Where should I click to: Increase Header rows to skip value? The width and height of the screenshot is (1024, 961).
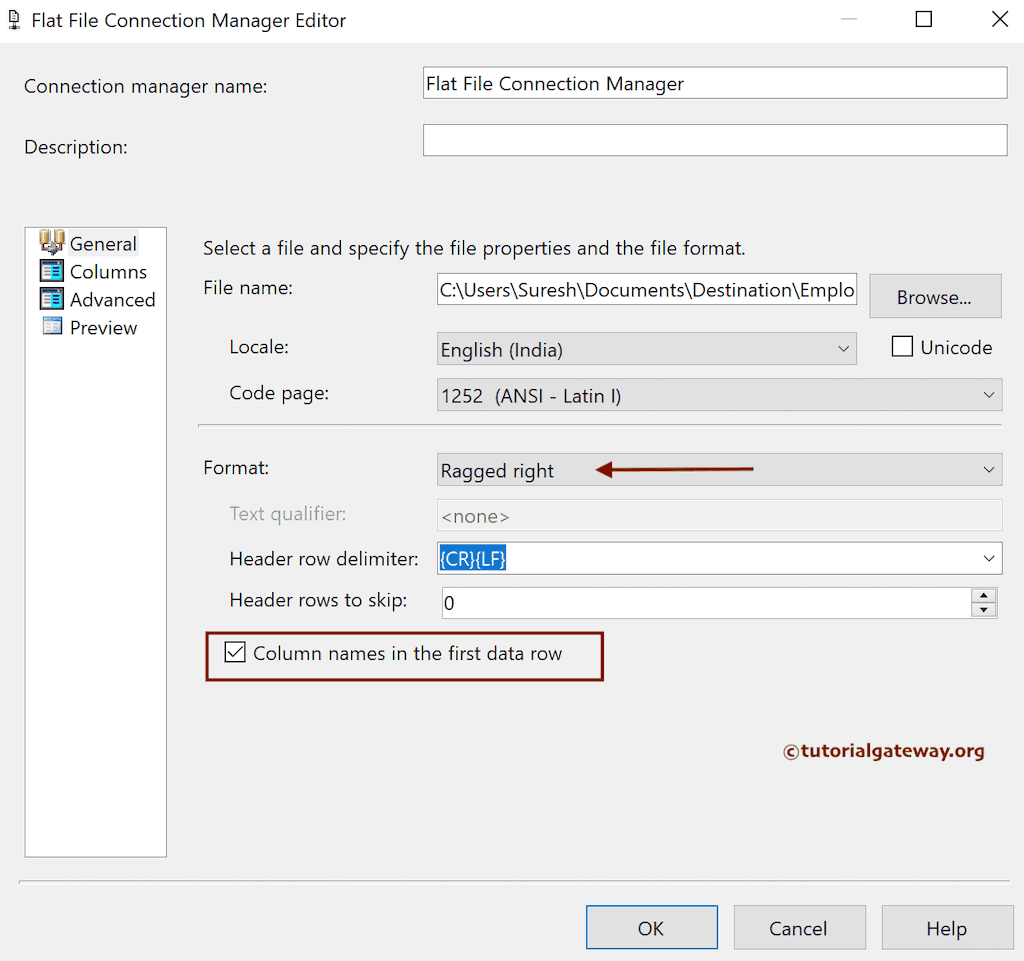984,596
